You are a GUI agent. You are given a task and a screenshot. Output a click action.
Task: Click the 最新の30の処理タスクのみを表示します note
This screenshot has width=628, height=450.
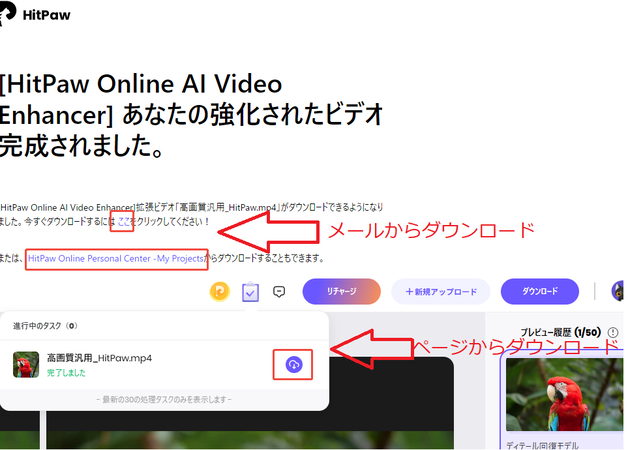point(164,400)
